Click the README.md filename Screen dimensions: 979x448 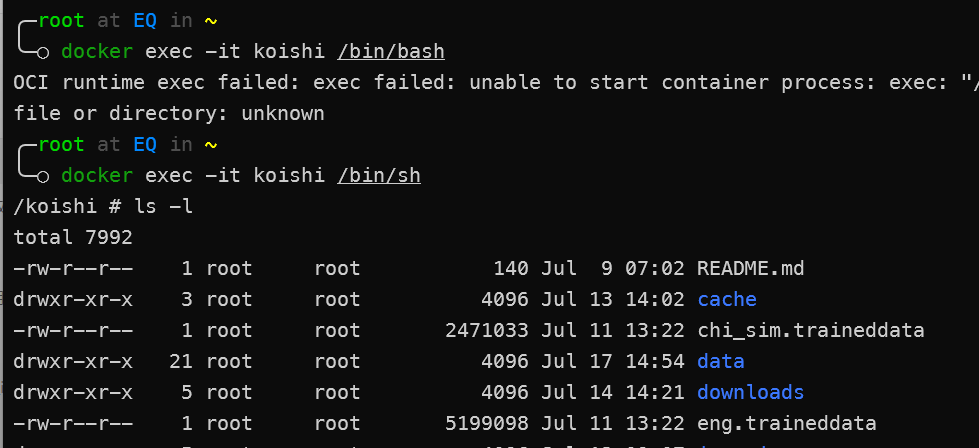(x=750, y=268)
